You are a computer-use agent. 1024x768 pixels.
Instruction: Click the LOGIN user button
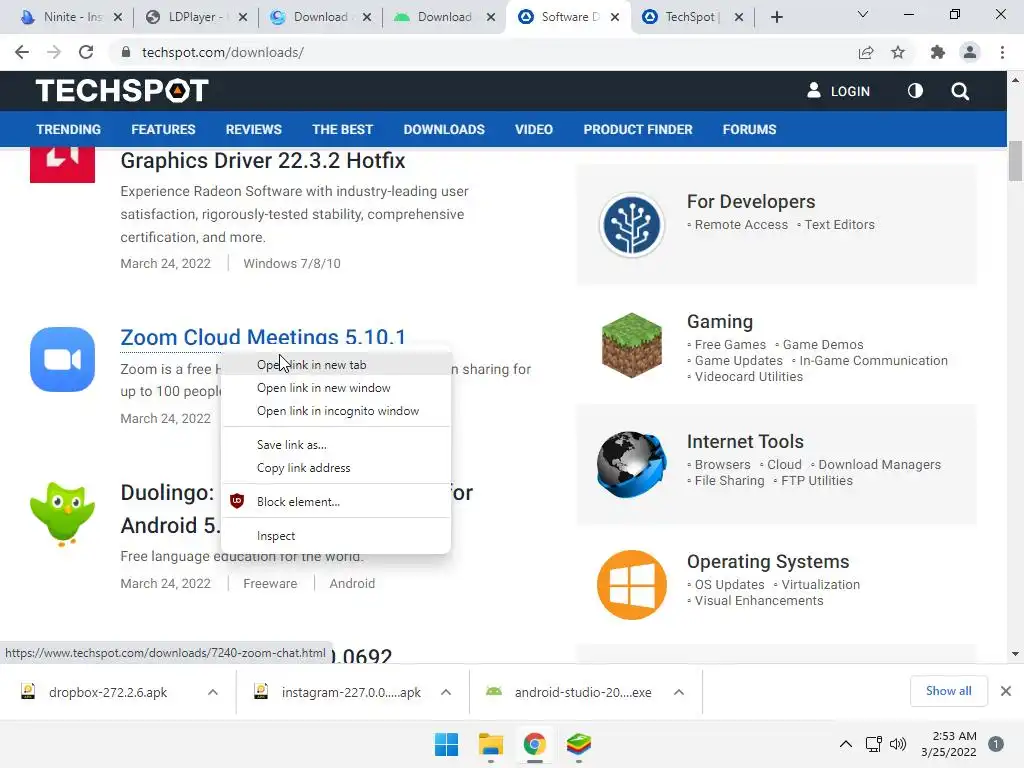coord(839,91)
